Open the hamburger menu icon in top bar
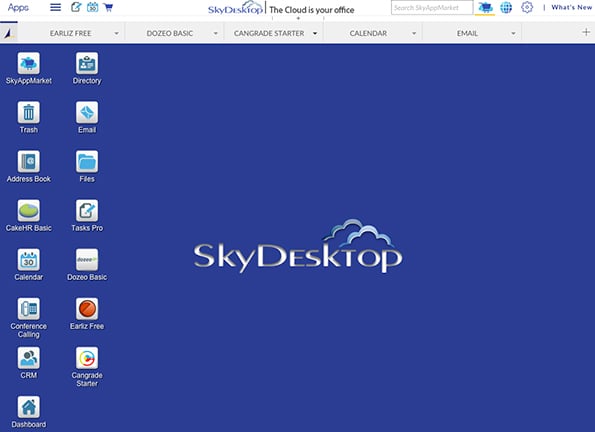This screenshot has width=595, height=432. (x=55, y=7)
